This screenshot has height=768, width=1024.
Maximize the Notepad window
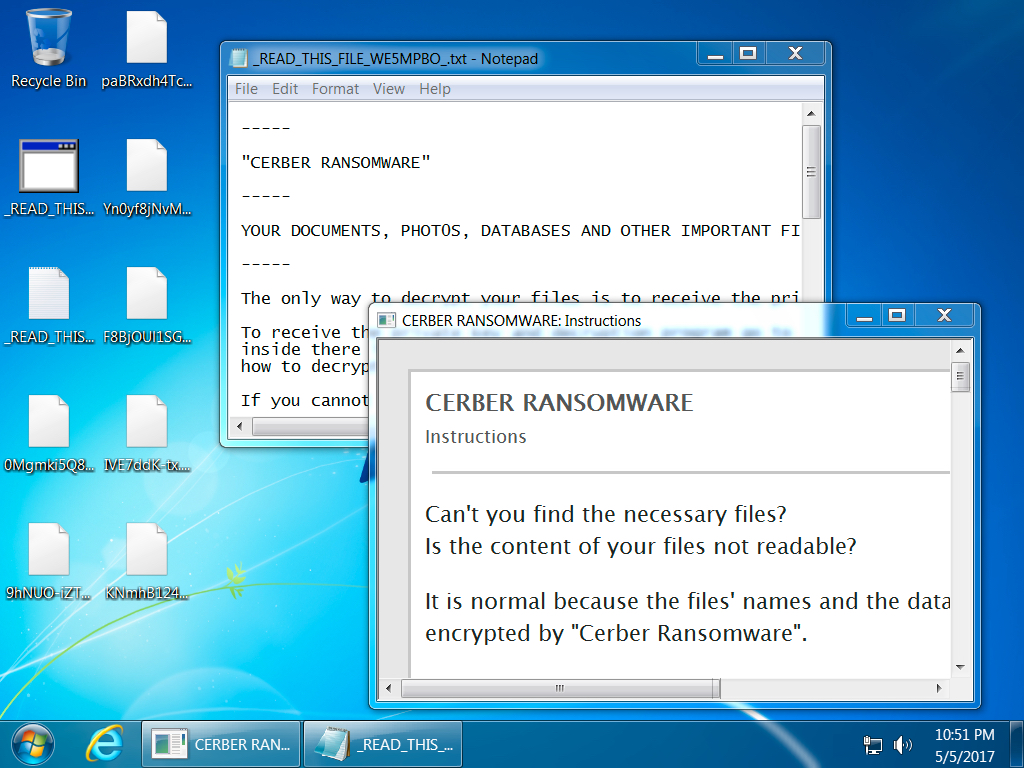coord(748,54)
